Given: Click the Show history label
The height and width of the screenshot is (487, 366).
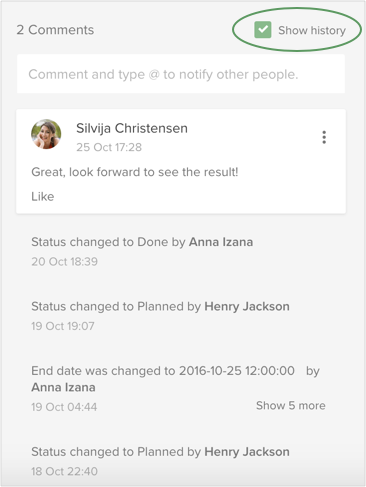Looking at the screenshot, I should pos(312,30).
